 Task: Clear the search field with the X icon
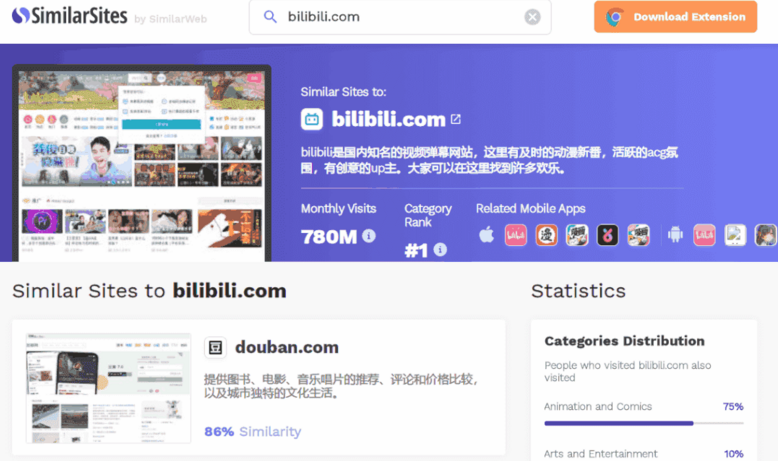tap(532, 17)
